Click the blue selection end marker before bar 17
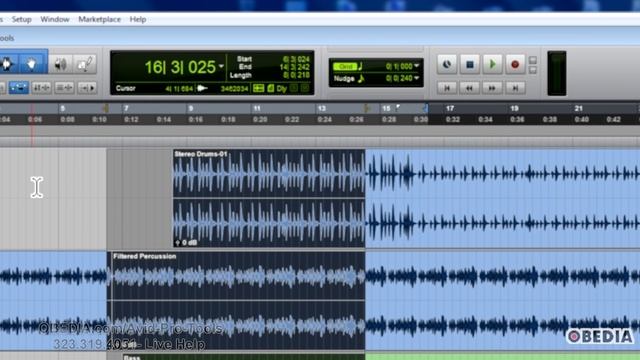The height and width of the screenshot is (360, 640). click(x=425, y=108)
